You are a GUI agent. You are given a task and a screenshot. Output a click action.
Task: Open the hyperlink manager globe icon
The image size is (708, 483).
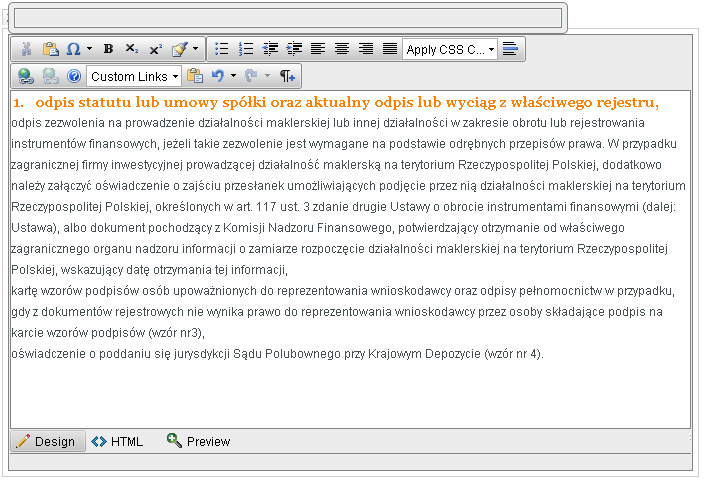pyautogui.click(x=26, y=76)
